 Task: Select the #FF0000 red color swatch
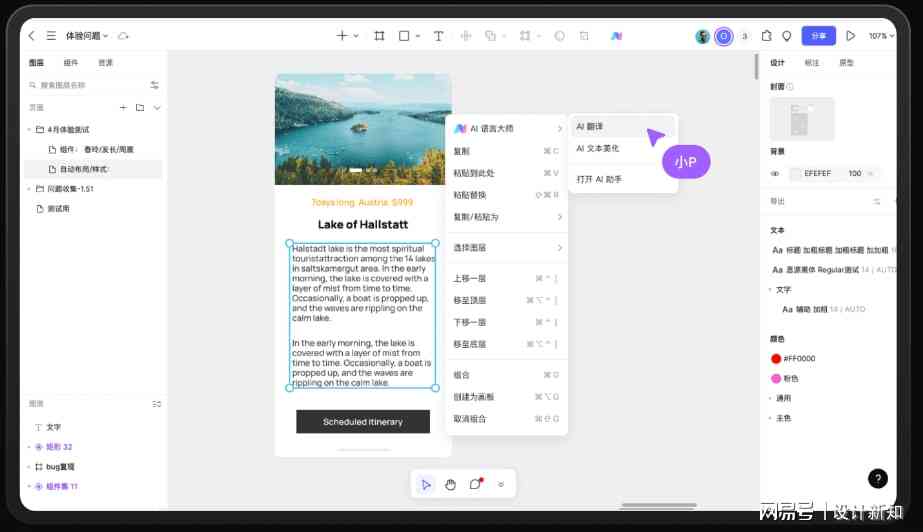776,358
